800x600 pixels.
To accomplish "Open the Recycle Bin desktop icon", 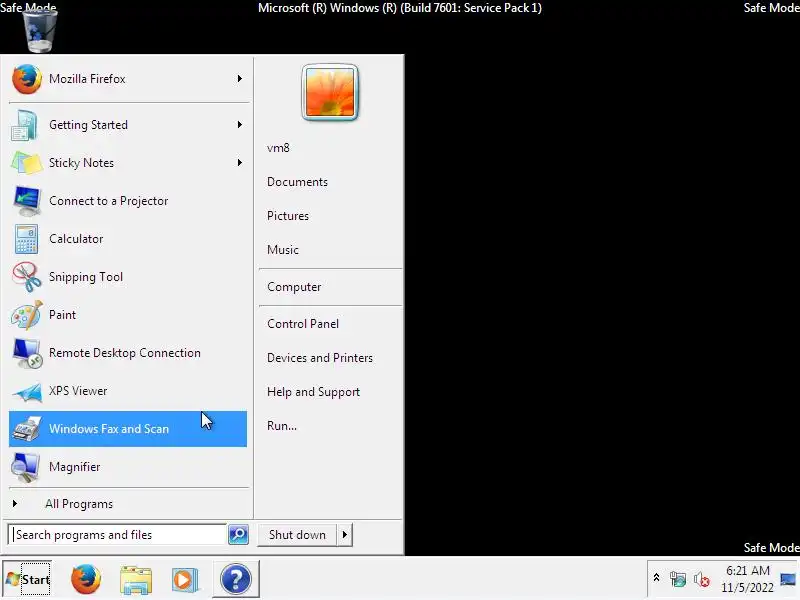I will [x=40, y=31].
